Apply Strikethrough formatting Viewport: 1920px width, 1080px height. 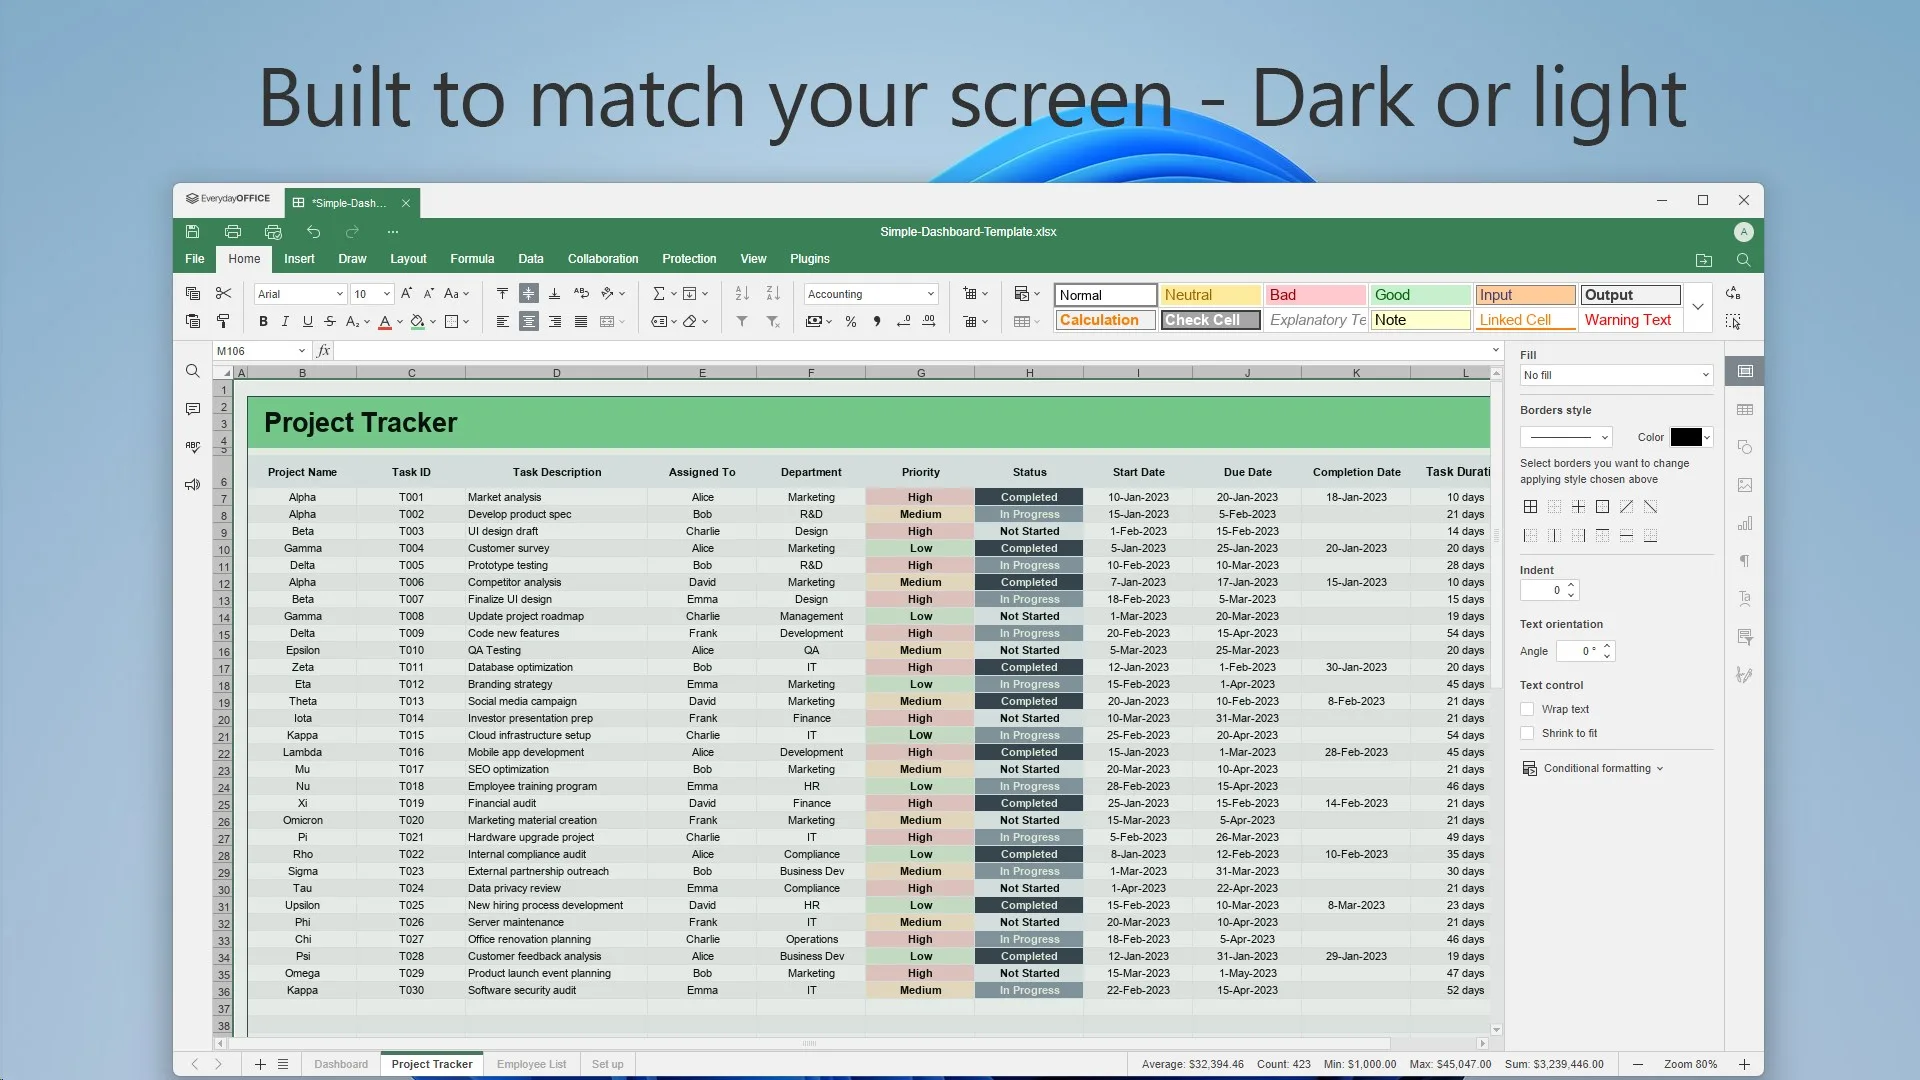[x=329, y=321]
